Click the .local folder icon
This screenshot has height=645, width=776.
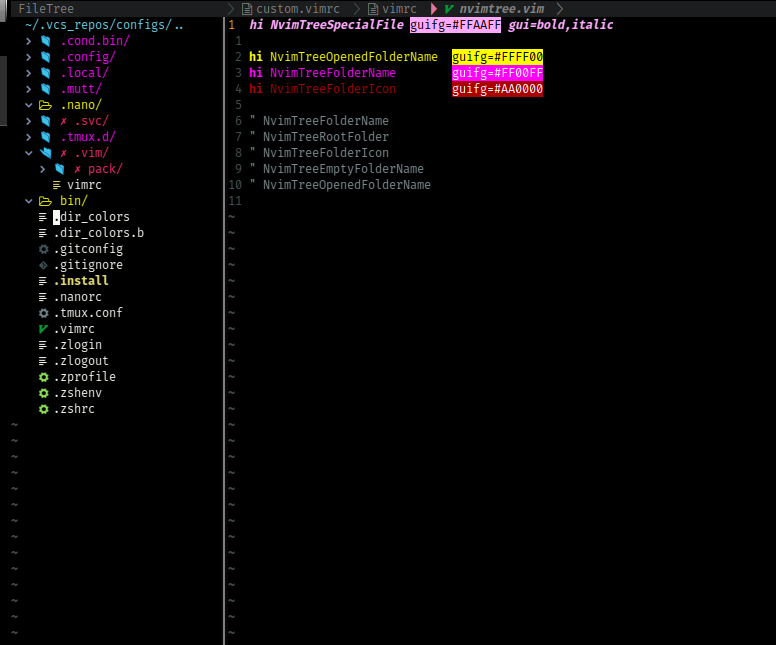[x=46, y=73]
